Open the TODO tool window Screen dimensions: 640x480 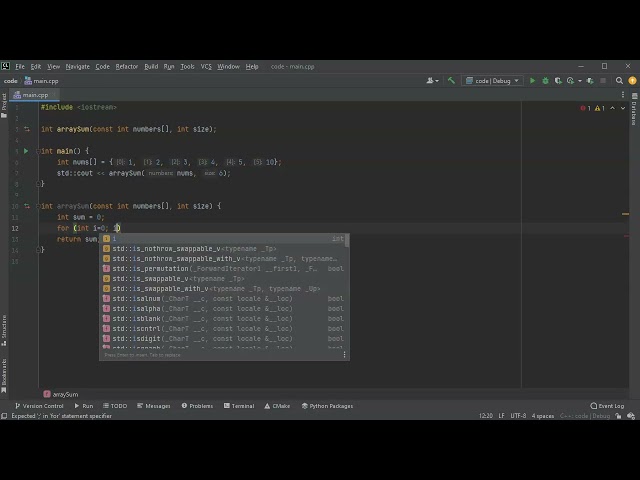tap(115, 406)
